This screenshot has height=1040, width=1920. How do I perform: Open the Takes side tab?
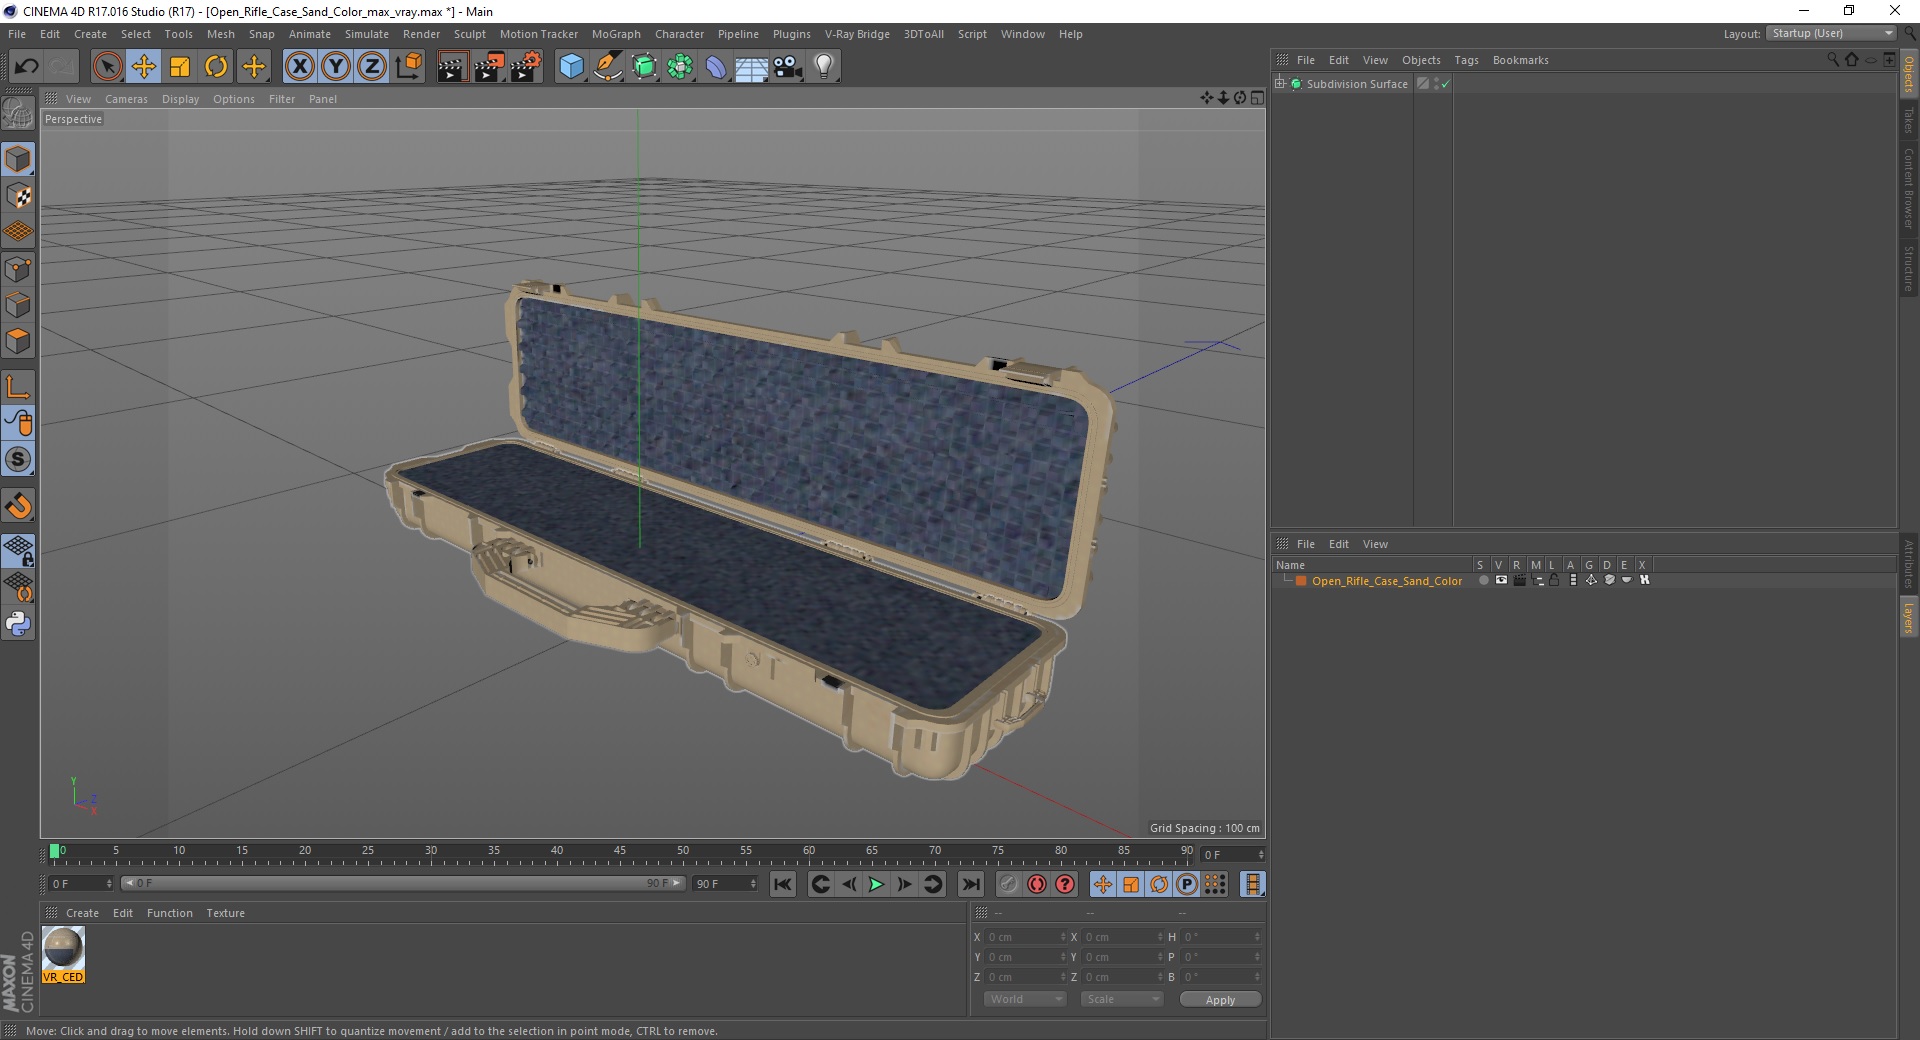pos(1909,121)
